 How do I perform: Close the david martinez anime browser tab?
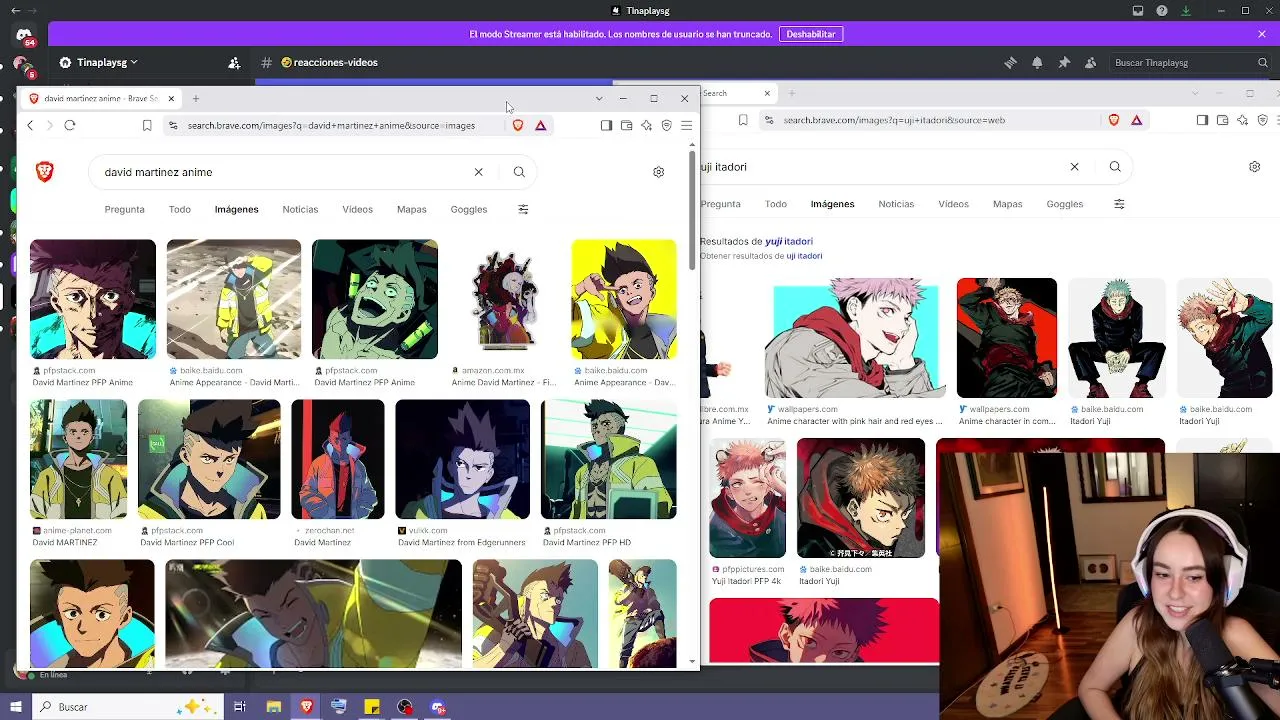(x=171, y=98)
